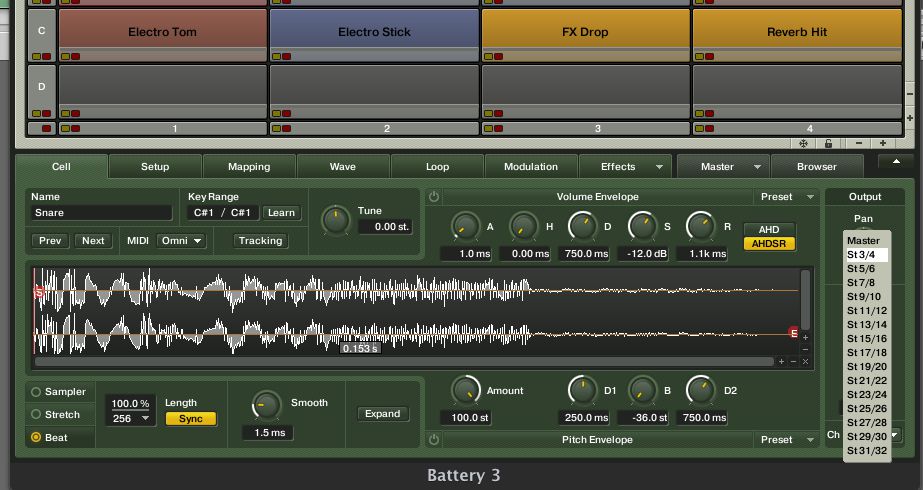
Task: Click the Tune knob
Action: pos(336,220)
